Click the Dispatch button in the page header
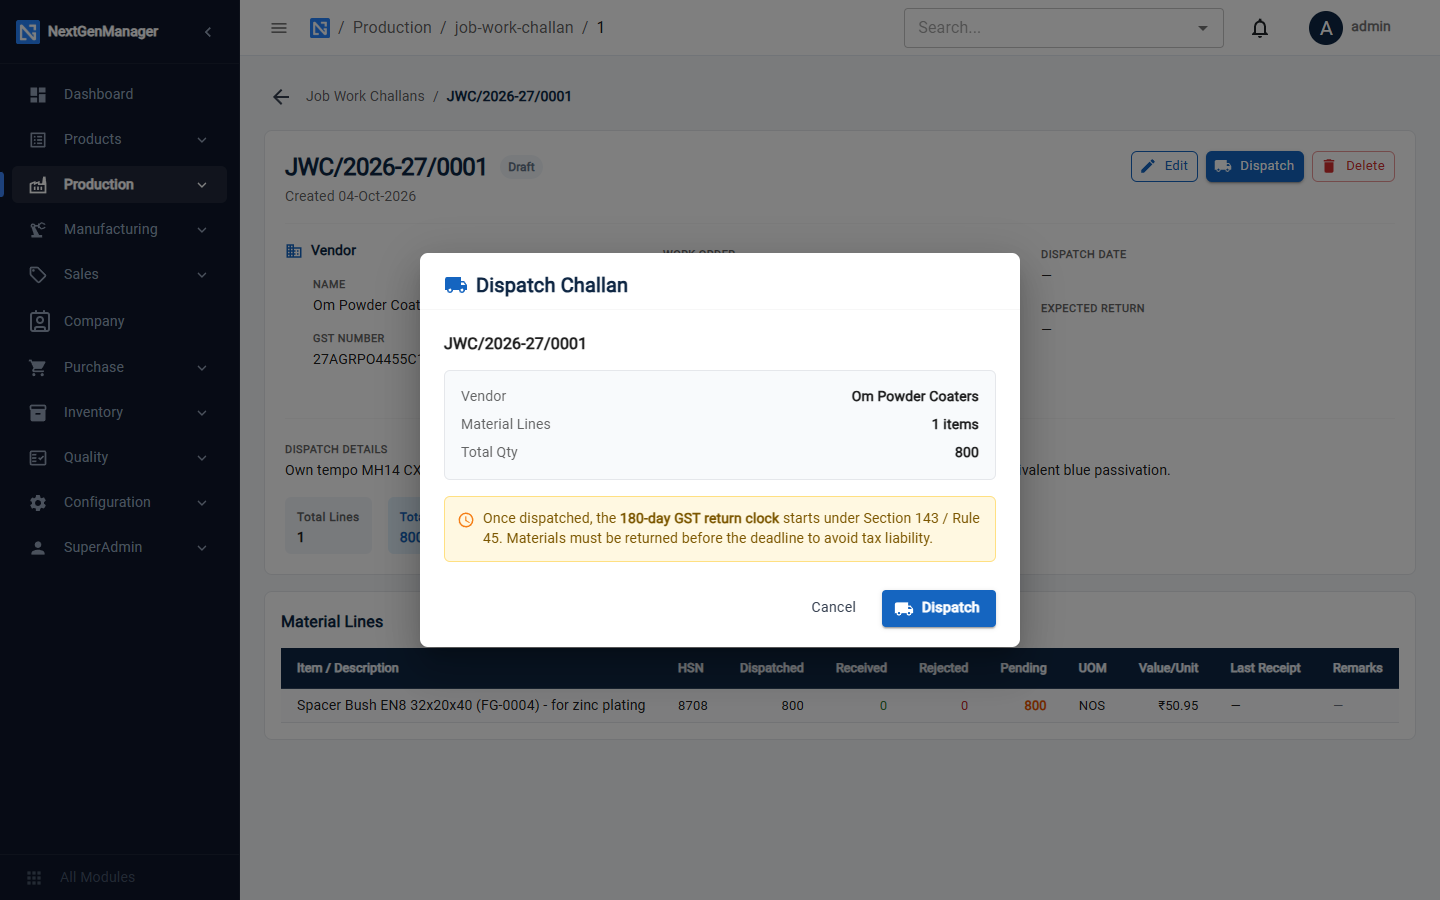 pyautogui.click(x=1255, y=167)
